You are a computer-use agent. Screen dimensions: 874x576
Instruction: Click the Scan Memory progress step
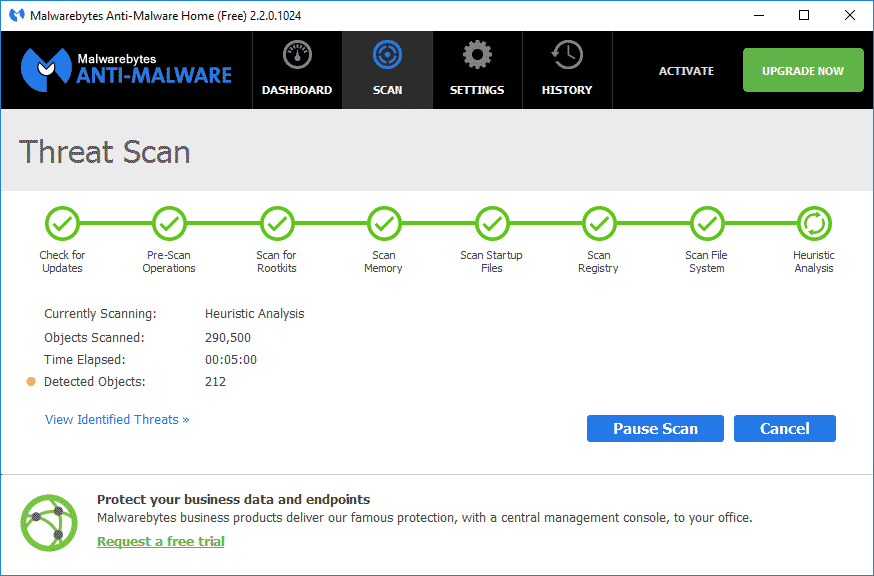tap(384, 223)
